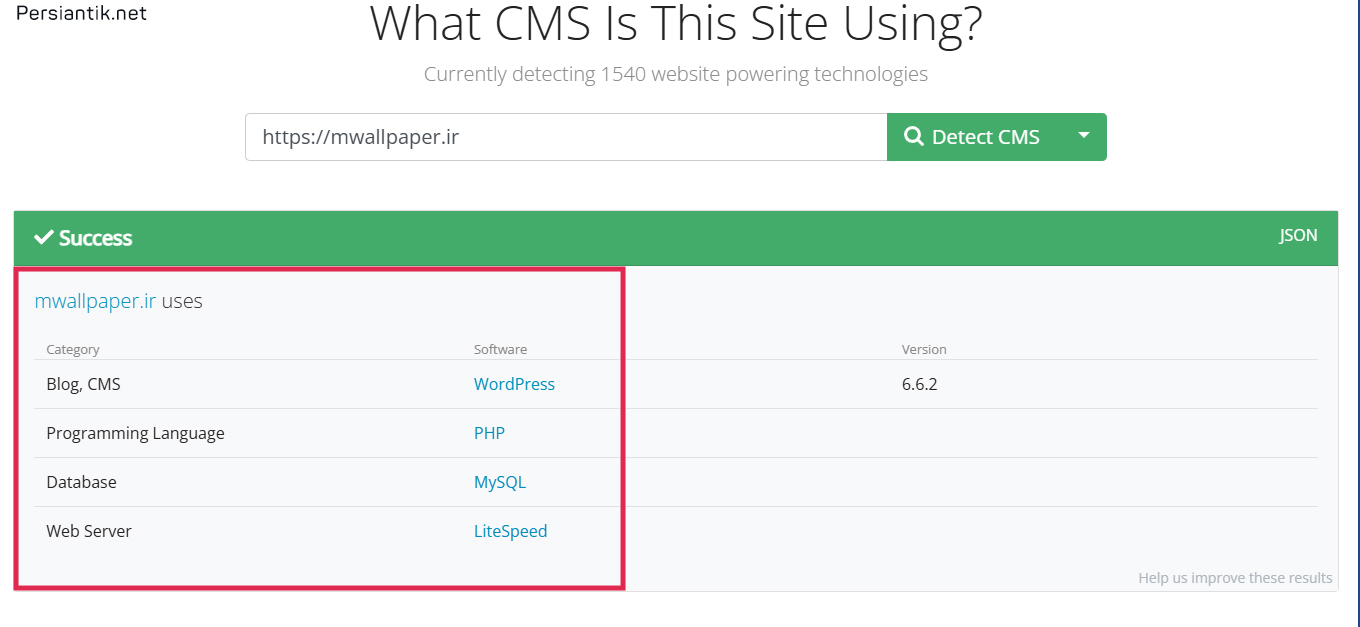Open the LiteSpeed software link
This screenshot has height=627, width=1360.
pos(510,531)
